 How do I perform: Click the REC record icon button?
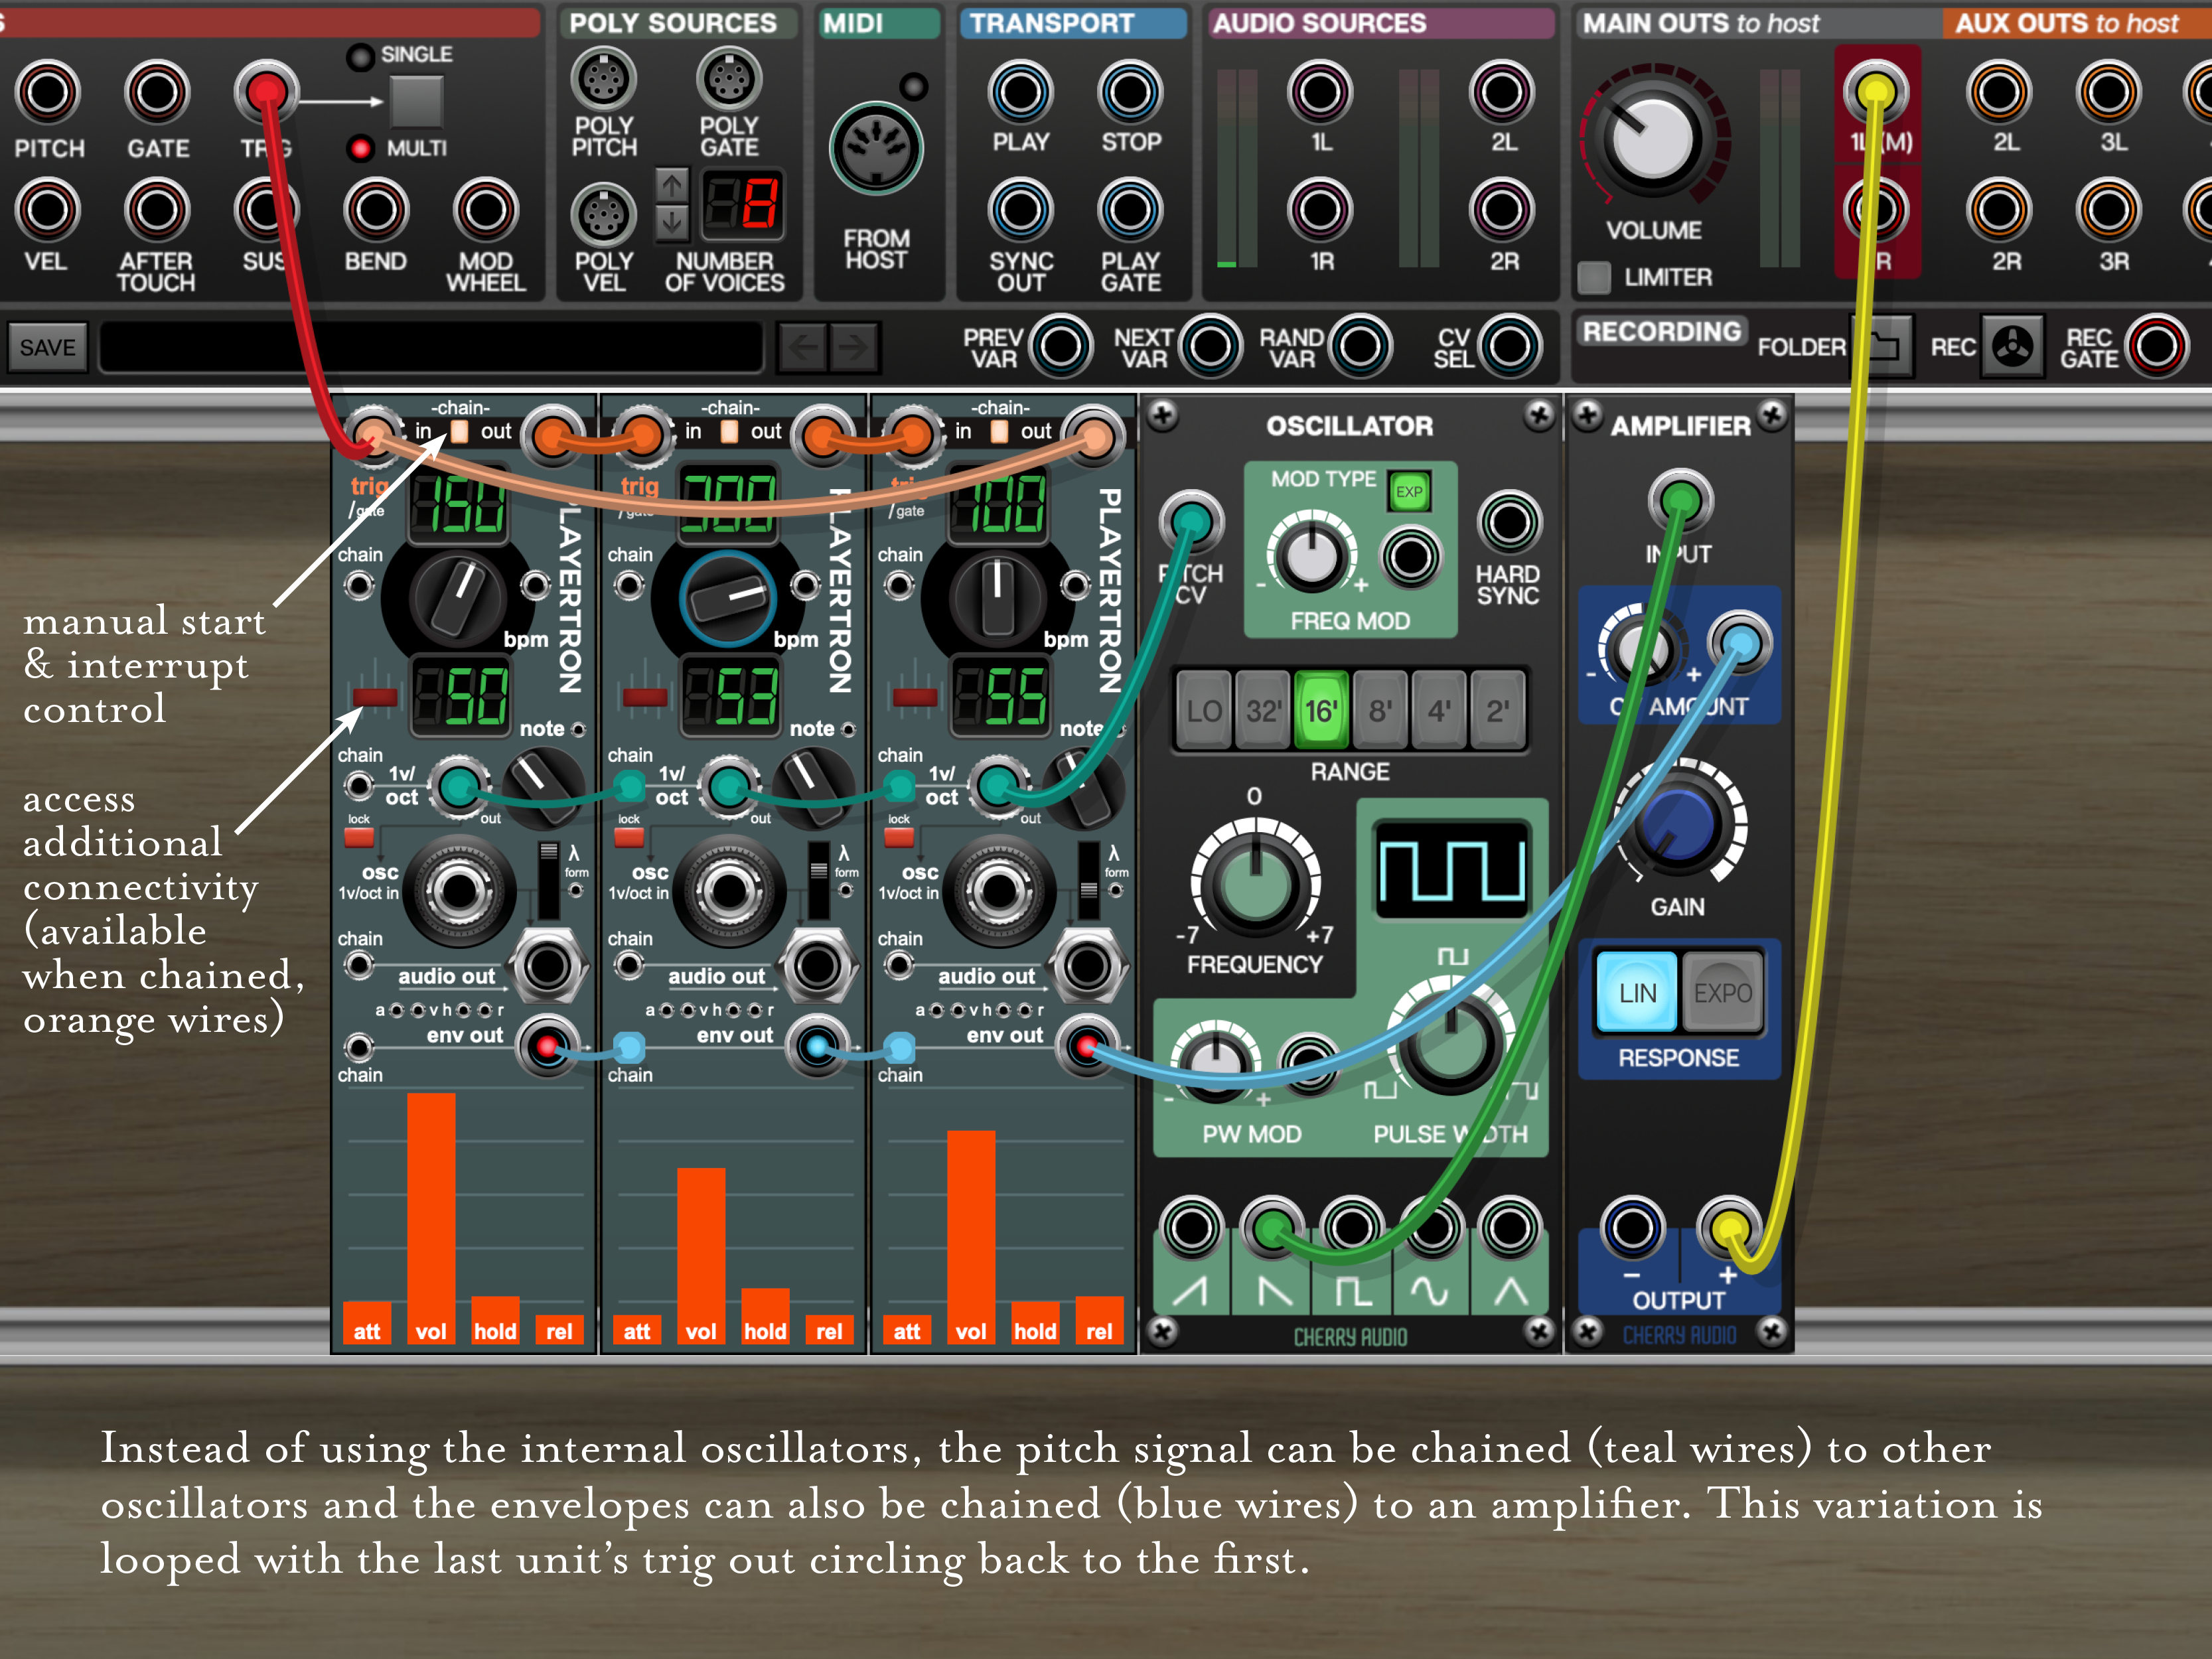coord(2011,346)
